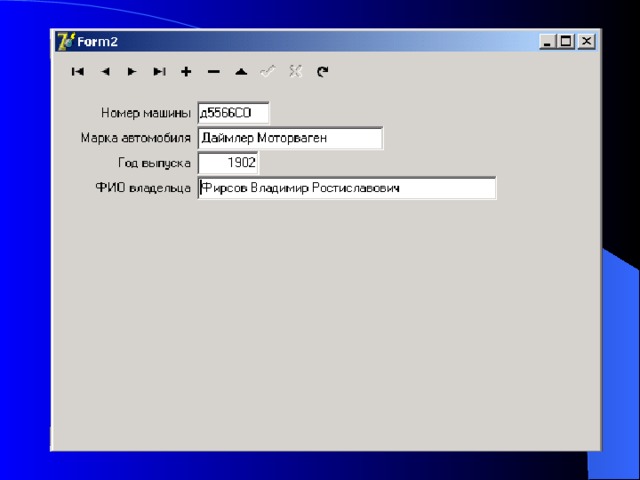Open the Form2 system menu icon

pos(66,41)
